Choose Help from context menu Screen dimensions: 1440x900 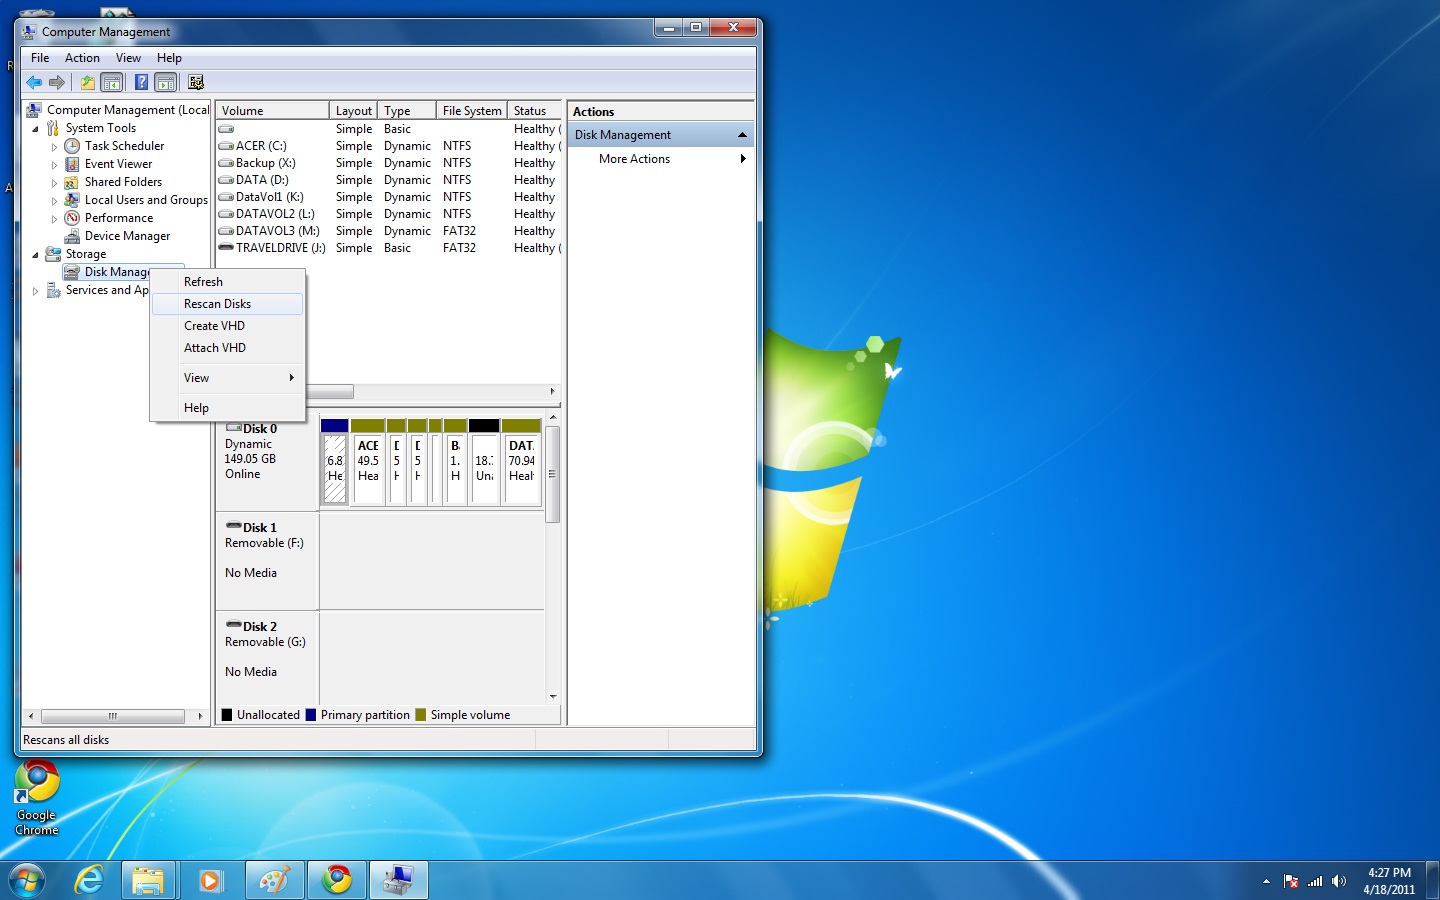coord(227,408)
